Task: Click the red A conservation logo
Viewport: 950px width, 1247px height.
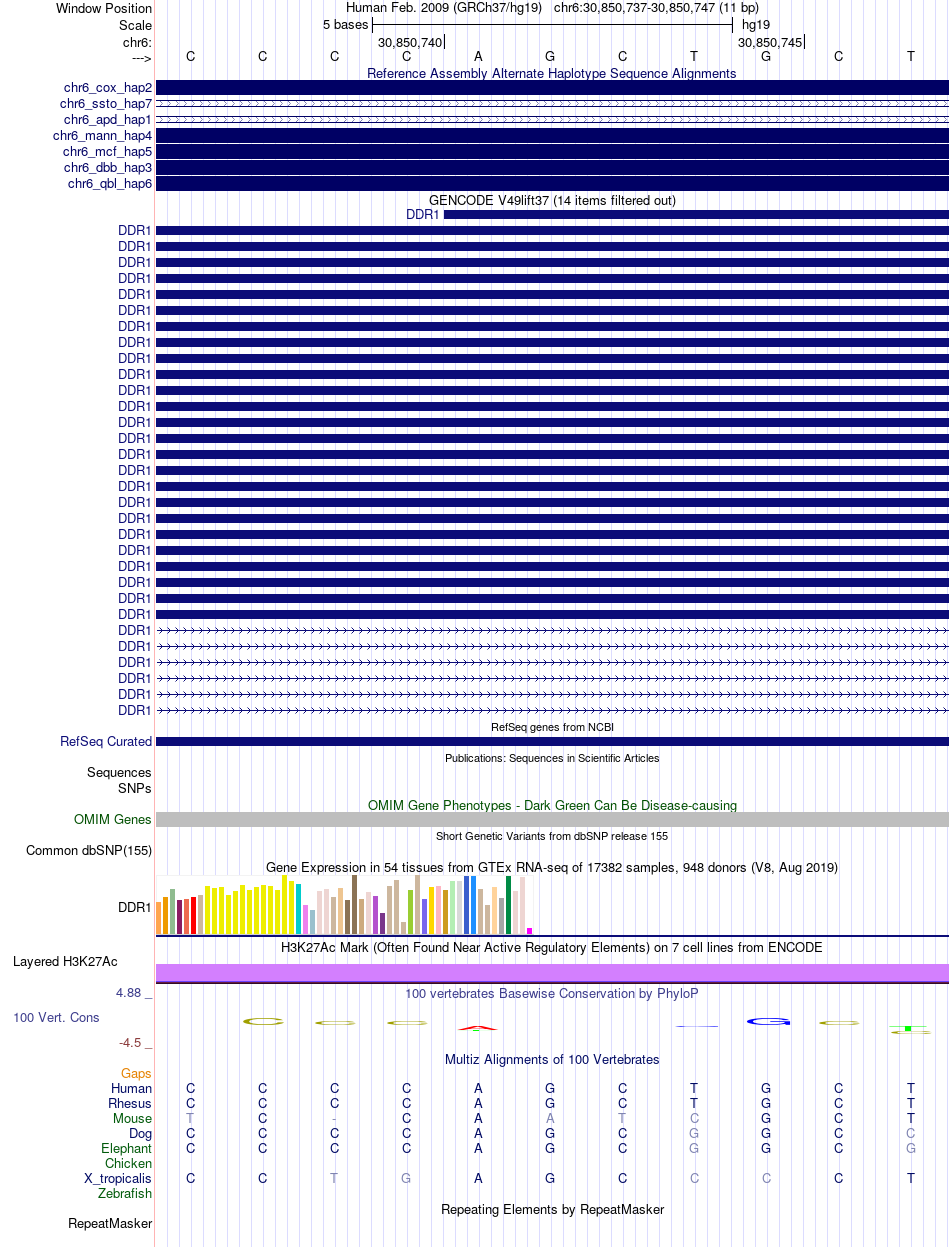Action: (x=478, y=1026)
